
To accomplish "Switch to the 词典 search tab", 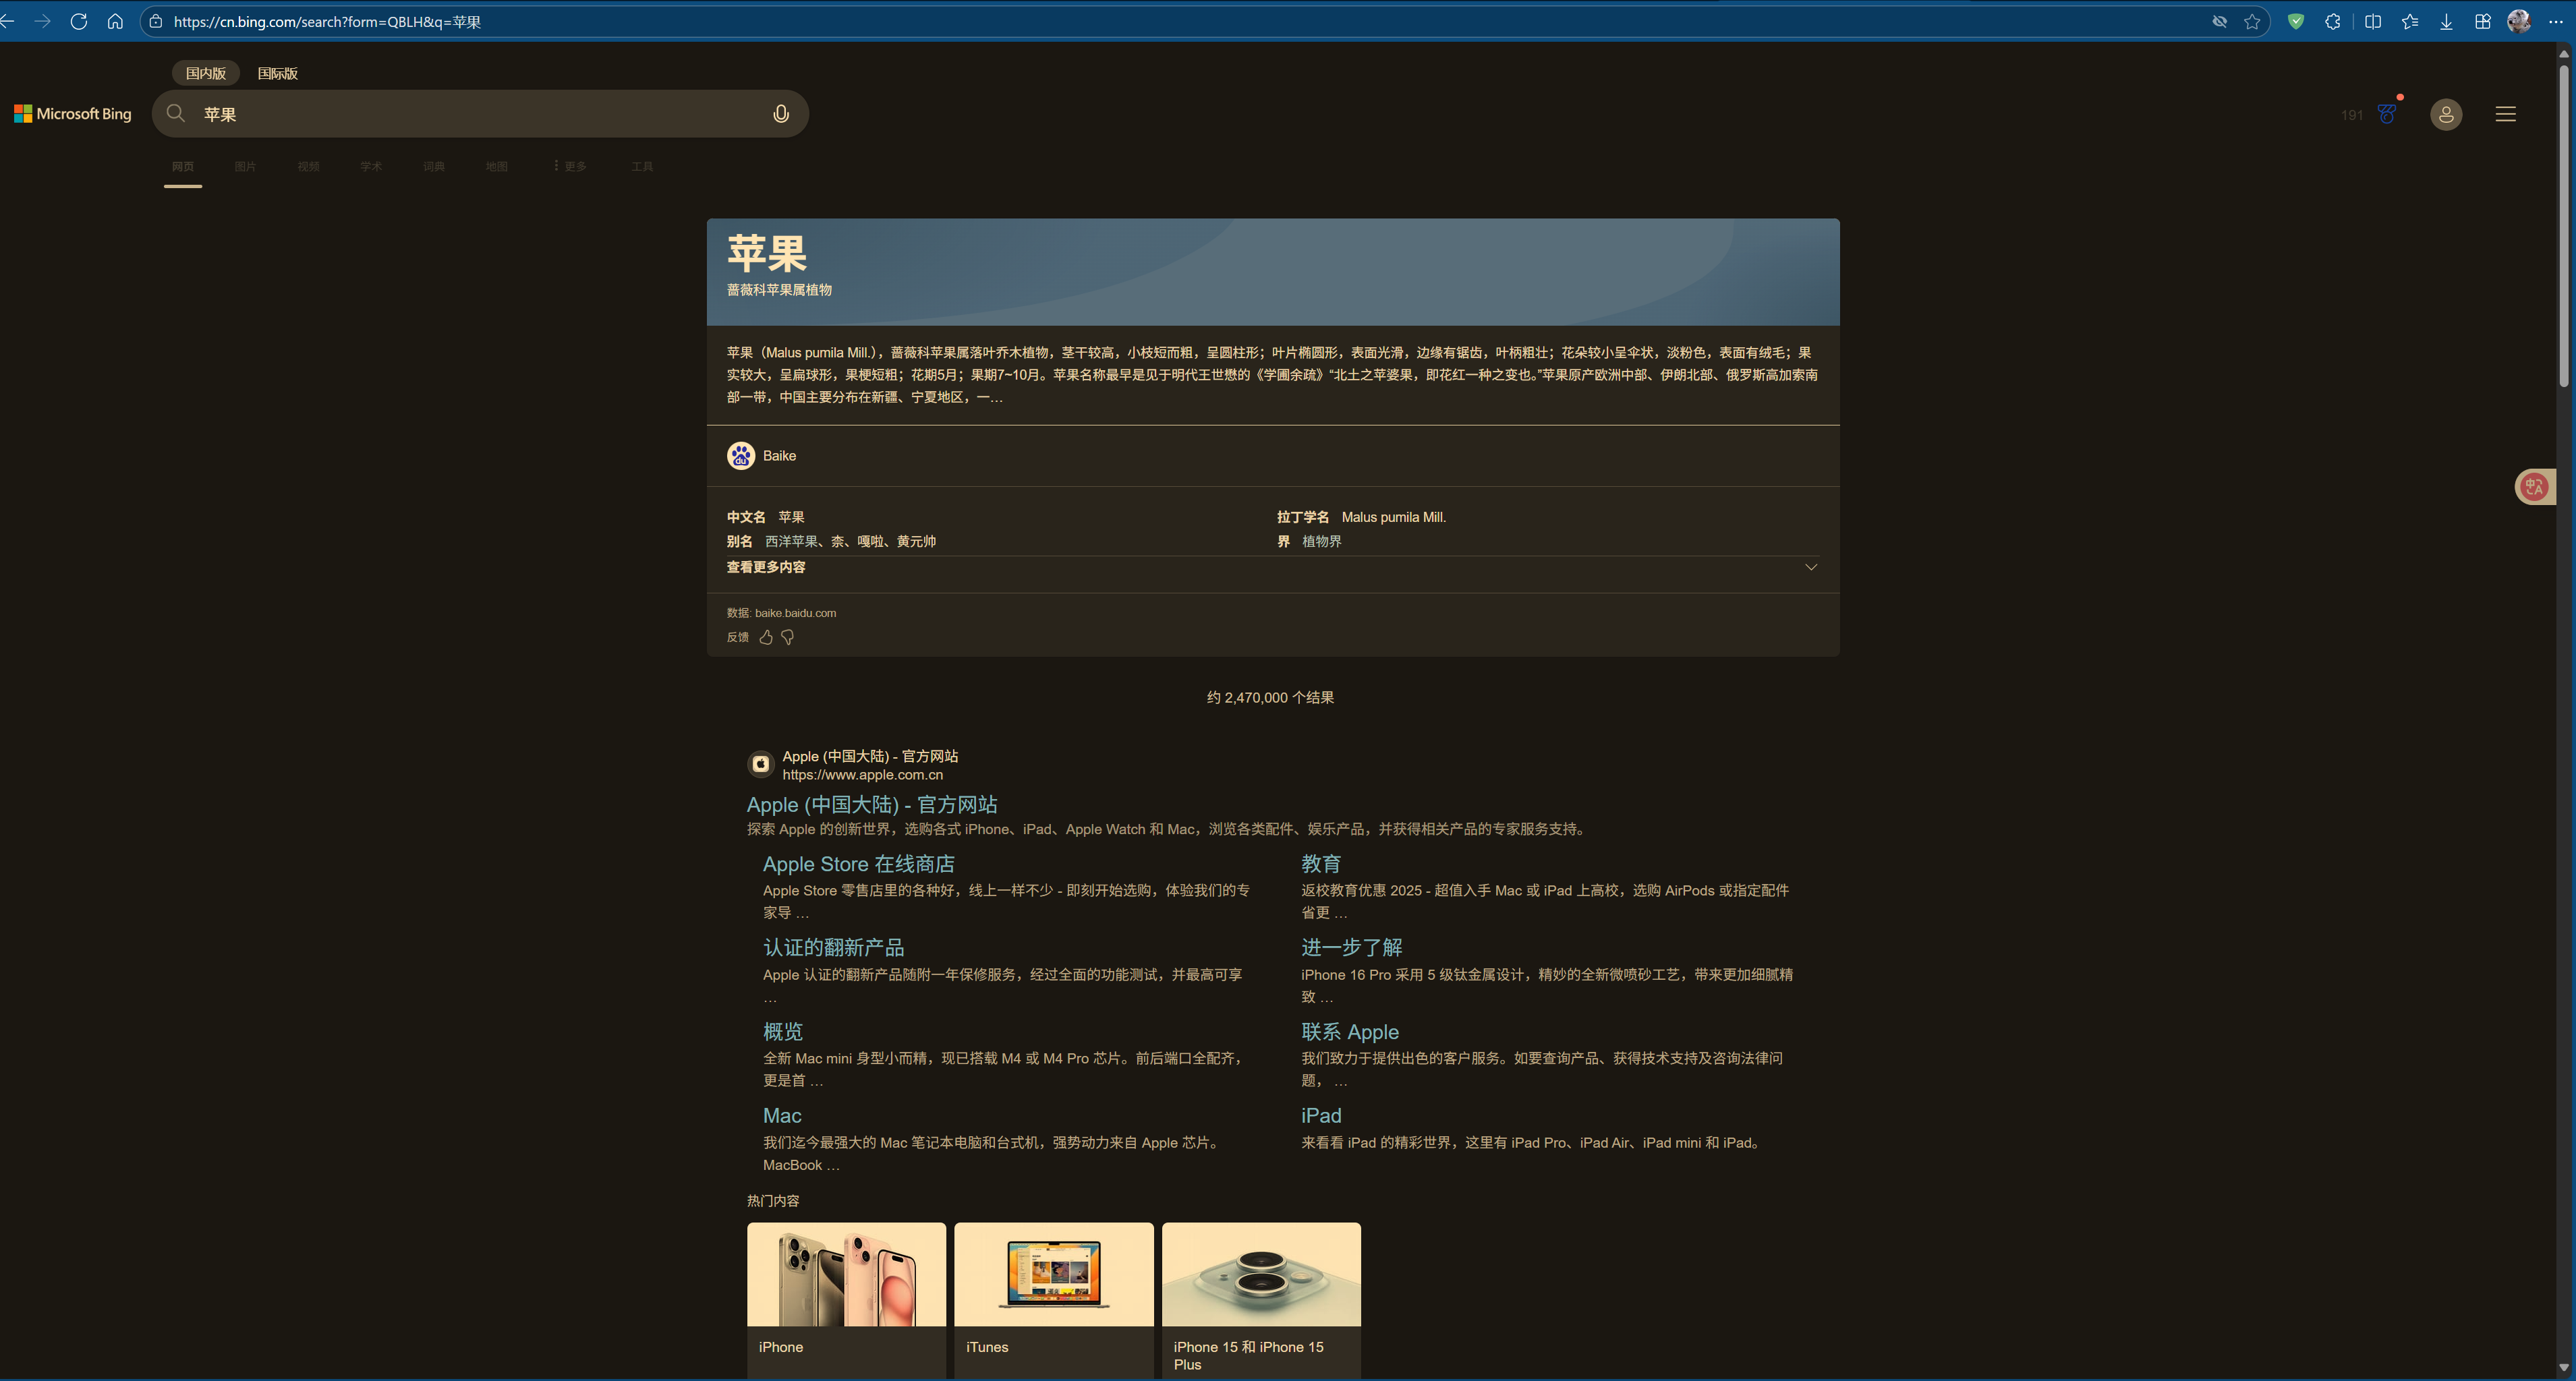I will click(434, 166).
